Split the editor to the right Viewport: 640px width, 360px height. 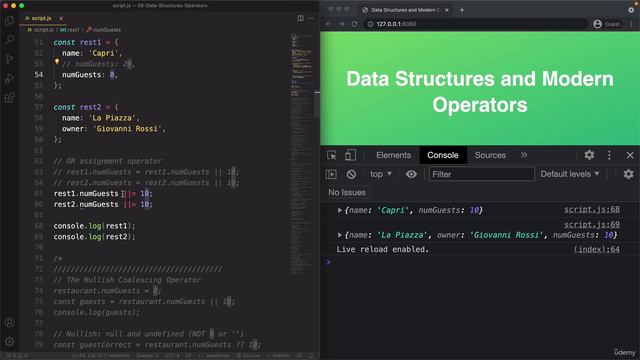point(300,18)
